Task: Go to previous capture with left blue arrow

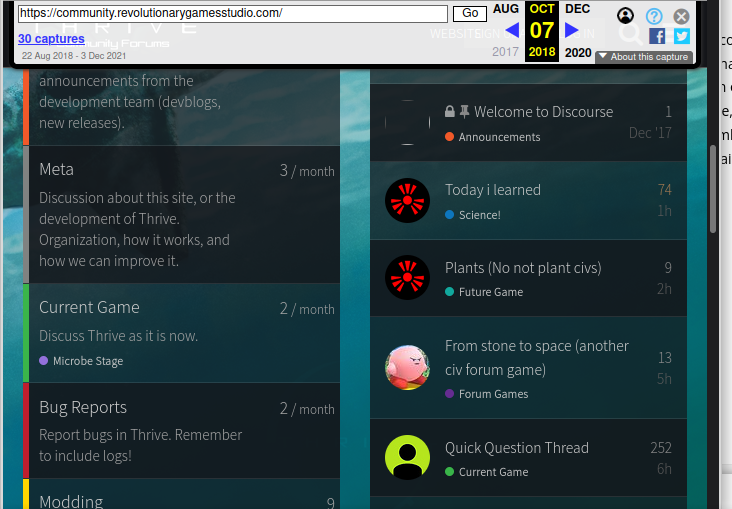Action: 512,30
